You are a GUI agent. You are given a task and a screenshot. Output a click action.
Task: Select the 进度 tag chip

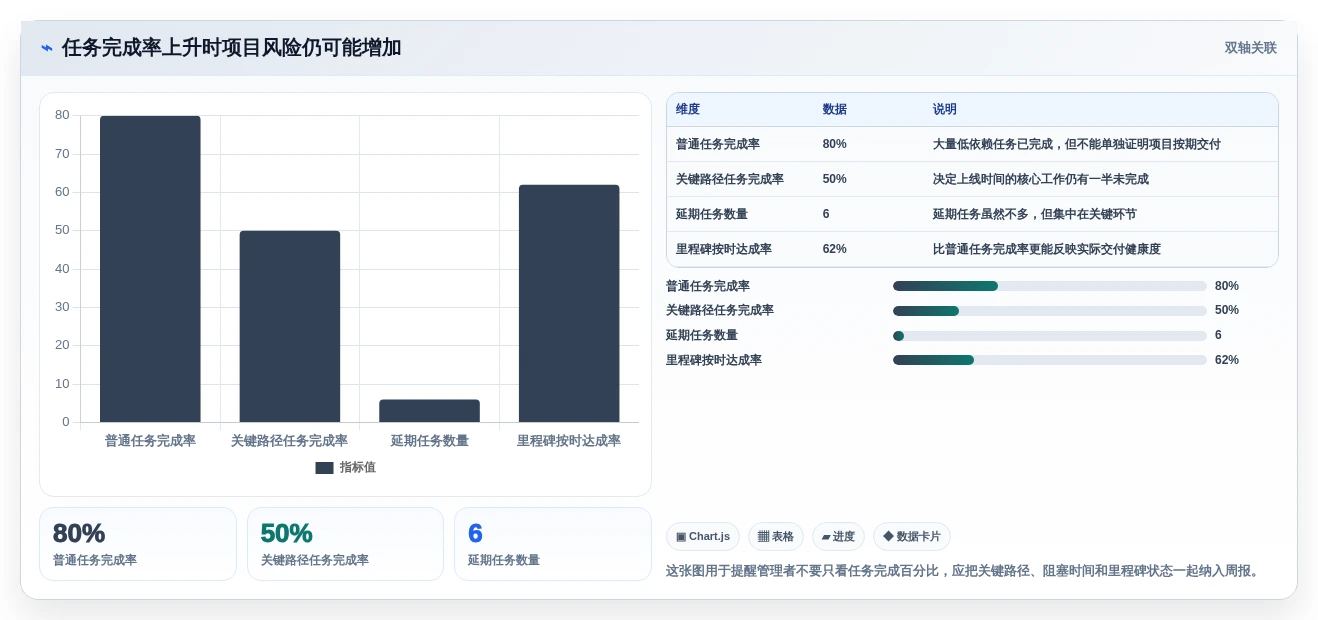pyautogui.click(x=838, y=537)
